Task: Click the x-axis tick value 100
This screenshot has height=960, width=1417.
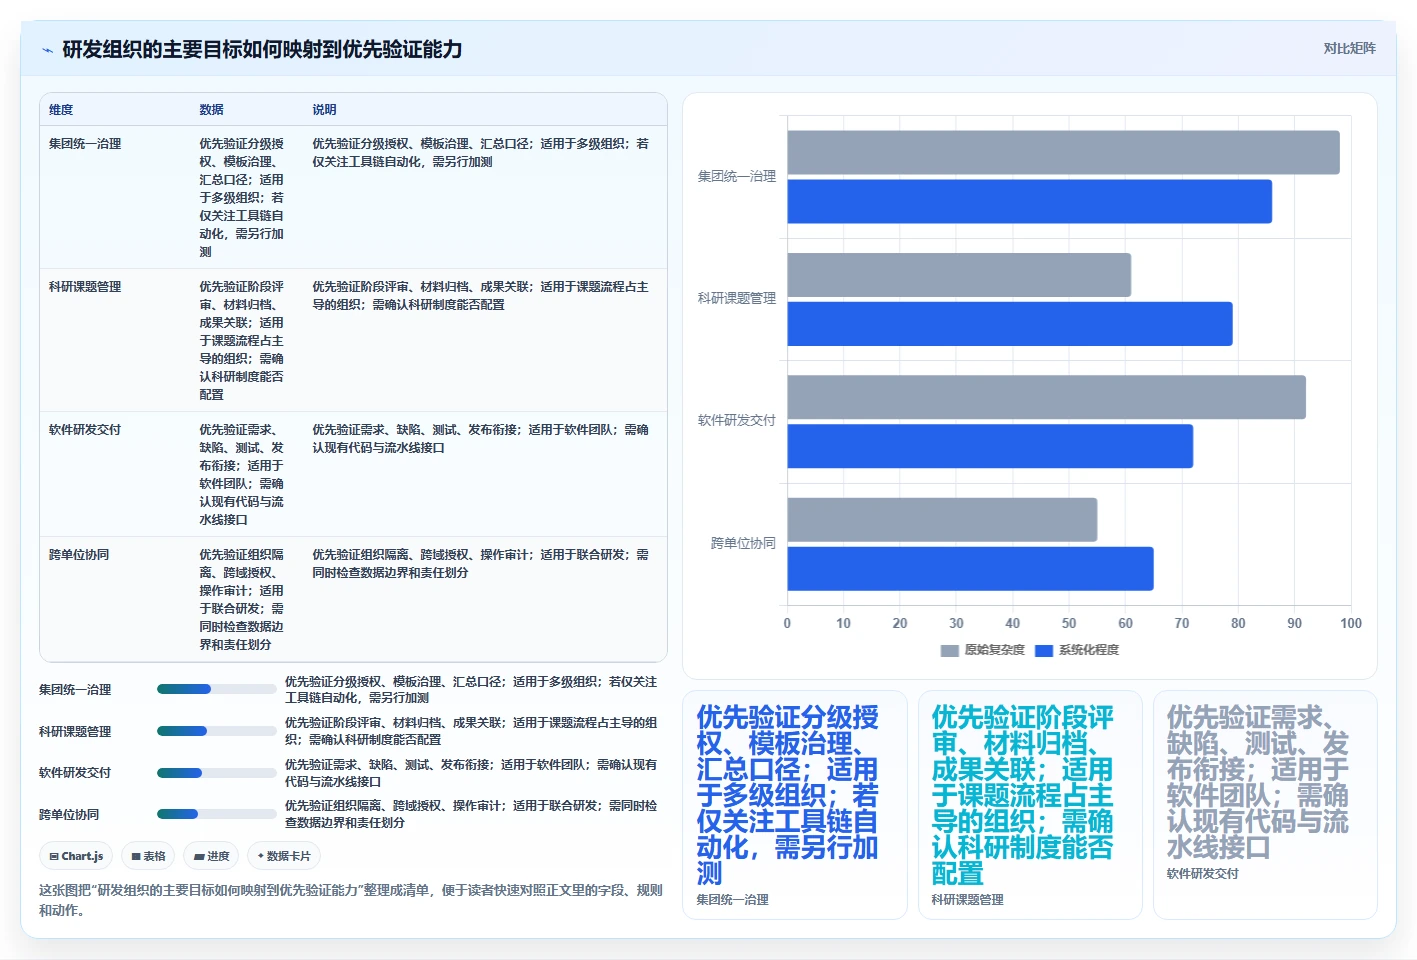Action: coord(1351,623)
